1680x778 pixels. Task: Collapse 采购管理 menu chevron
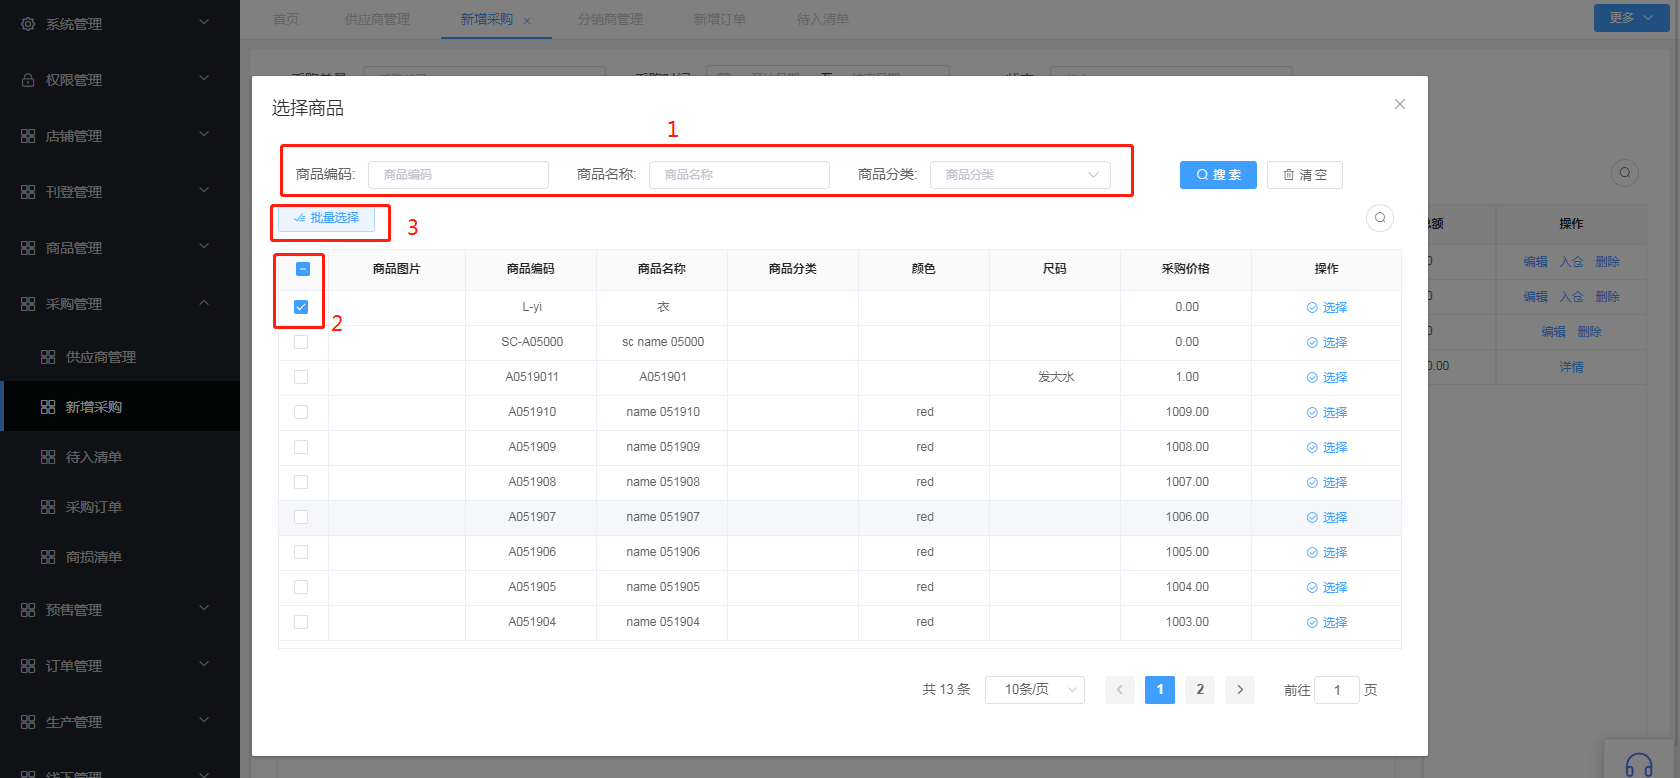(x=204, y=302)
